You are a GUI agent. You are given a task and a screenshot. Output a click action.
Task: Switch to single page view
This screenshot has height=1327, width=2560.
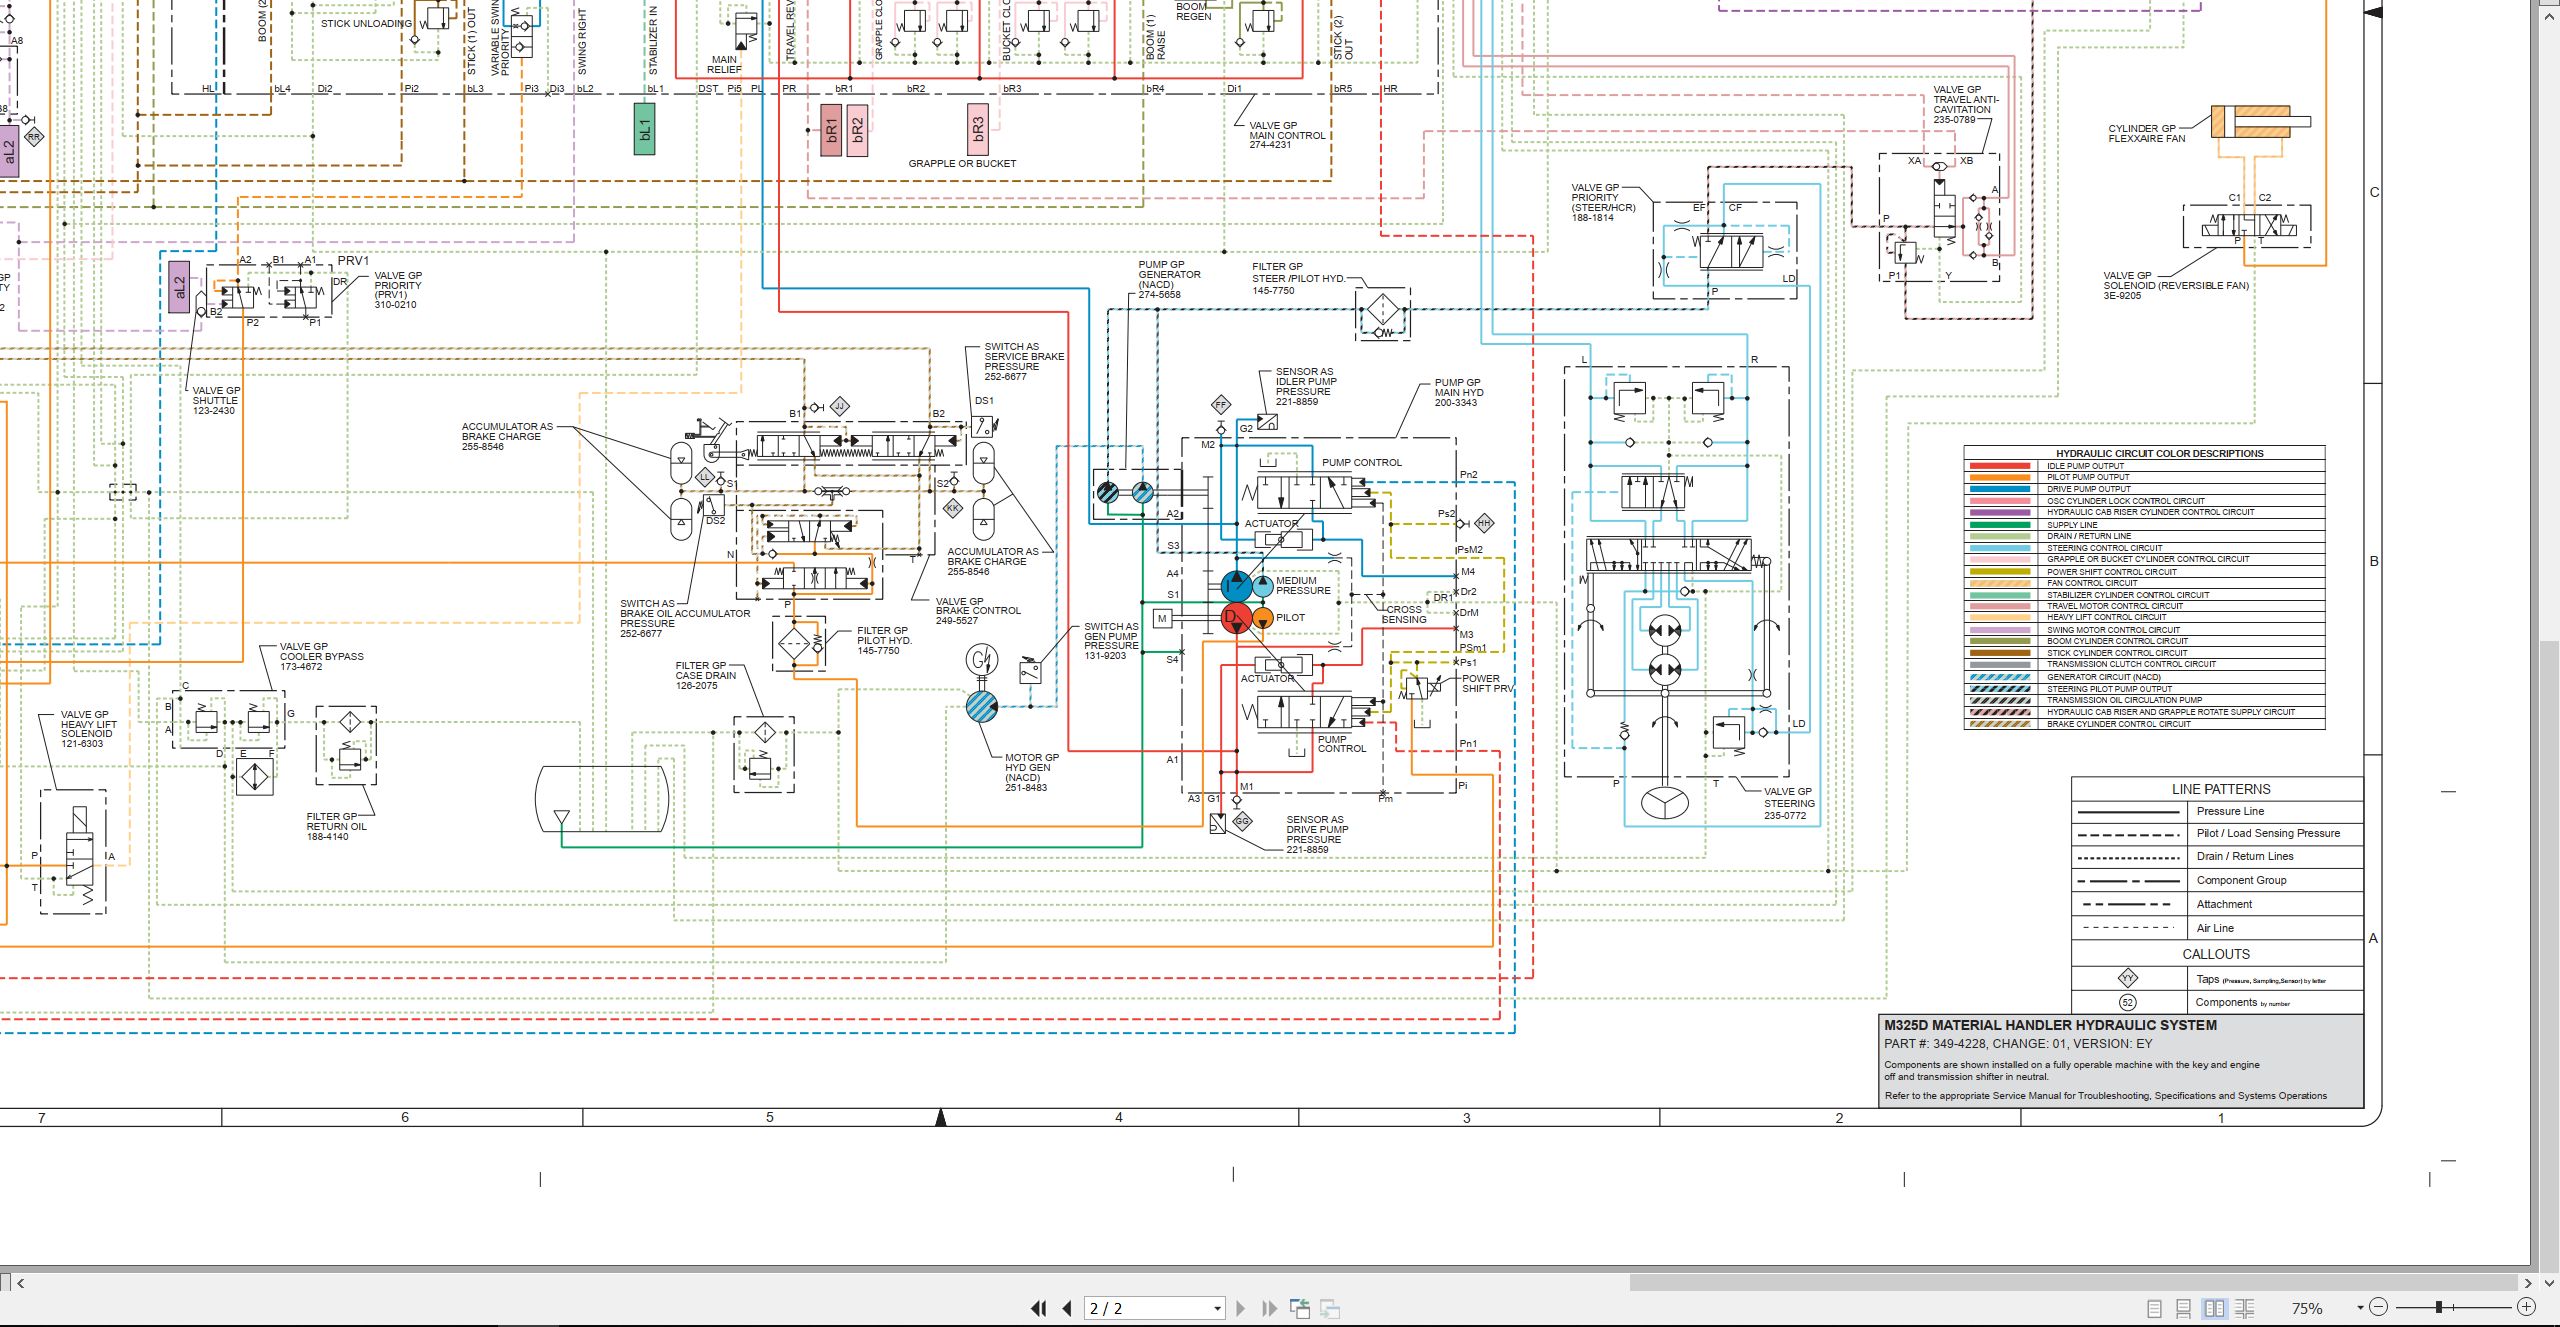click(2155, 1308)
